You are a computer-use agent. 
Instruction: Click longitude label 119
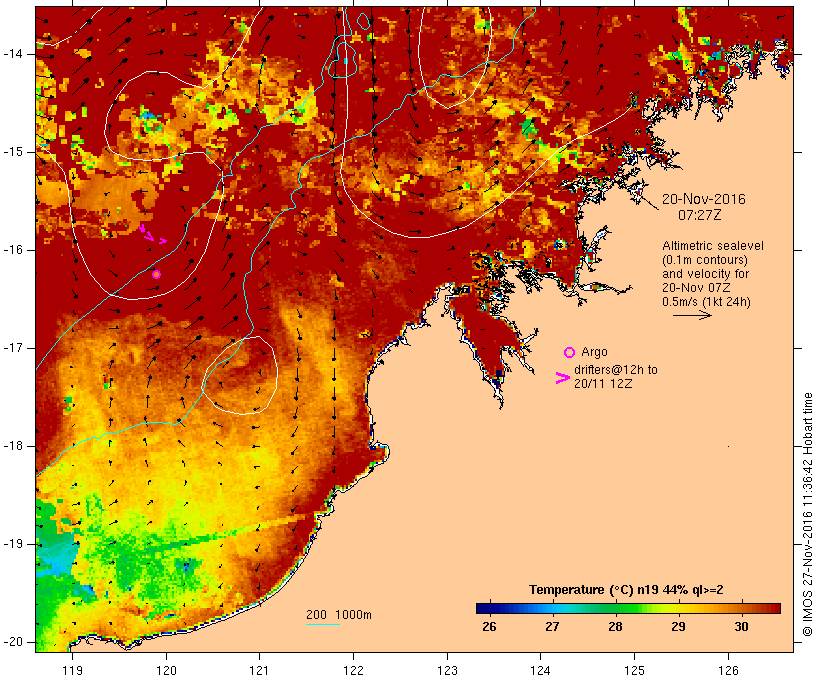tap(72, 670)
